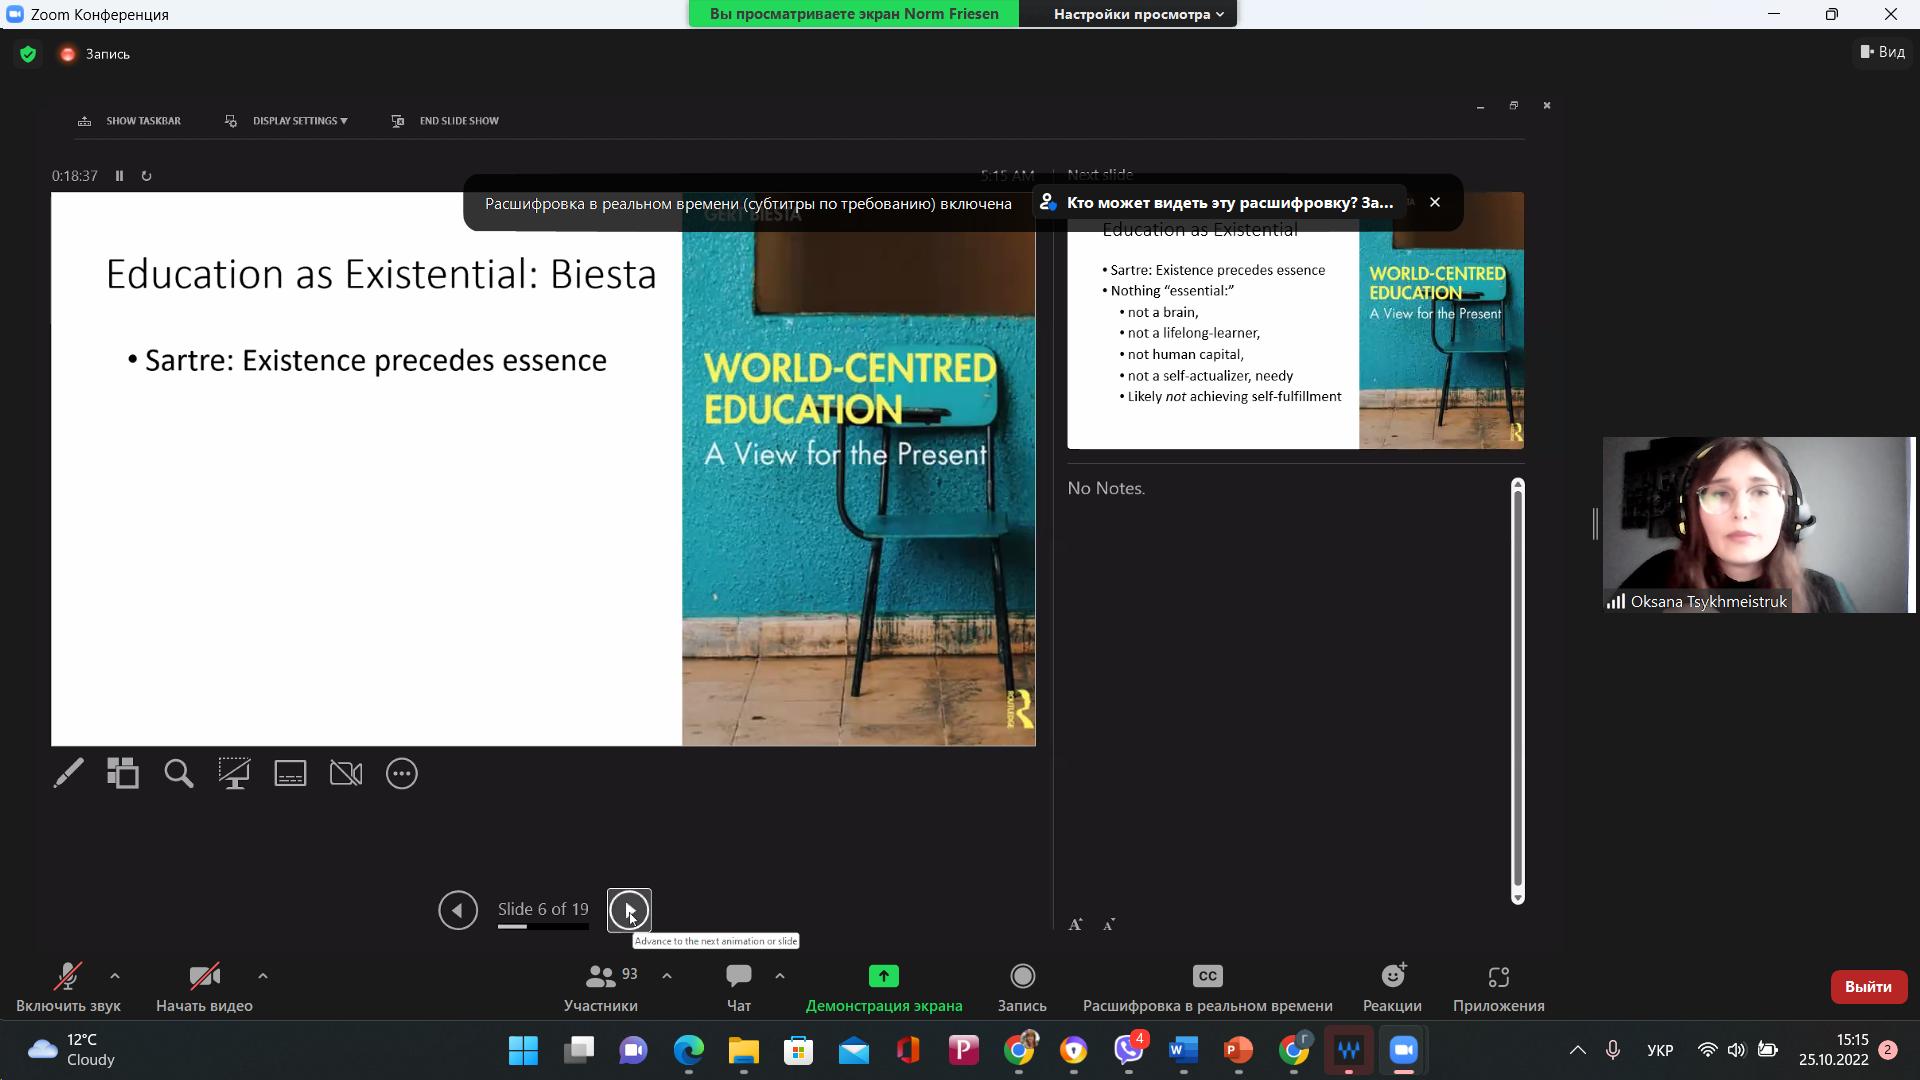Expand Настройки просмотра dropdown
Screen dimensions: 1920x1080
coord(1138,14)
